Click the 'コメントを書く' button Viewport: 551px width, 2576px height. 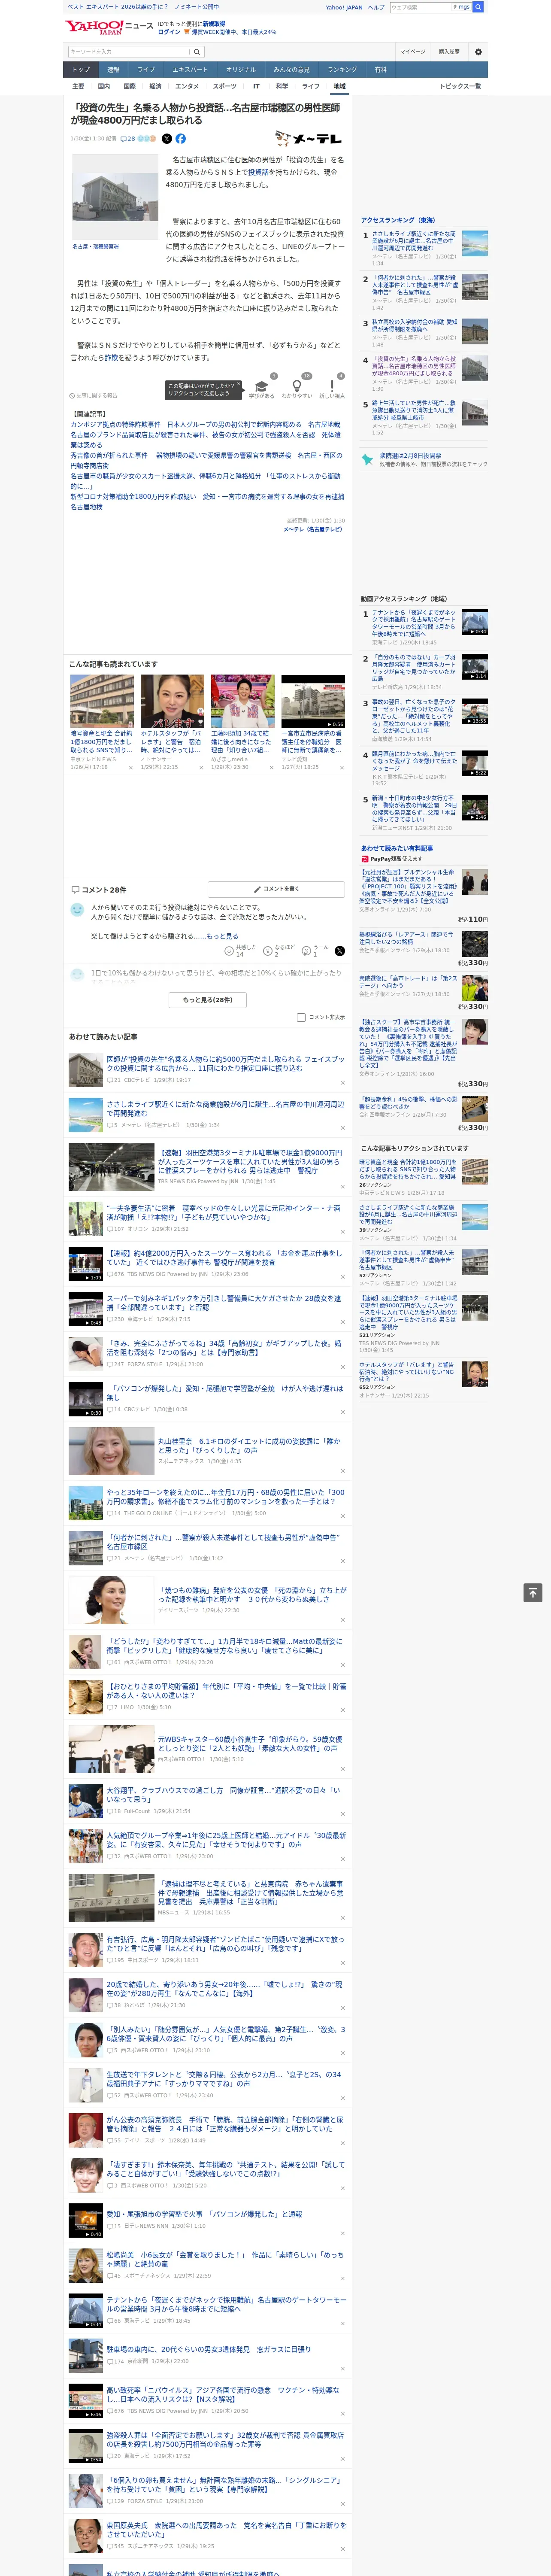click(276, 889)
